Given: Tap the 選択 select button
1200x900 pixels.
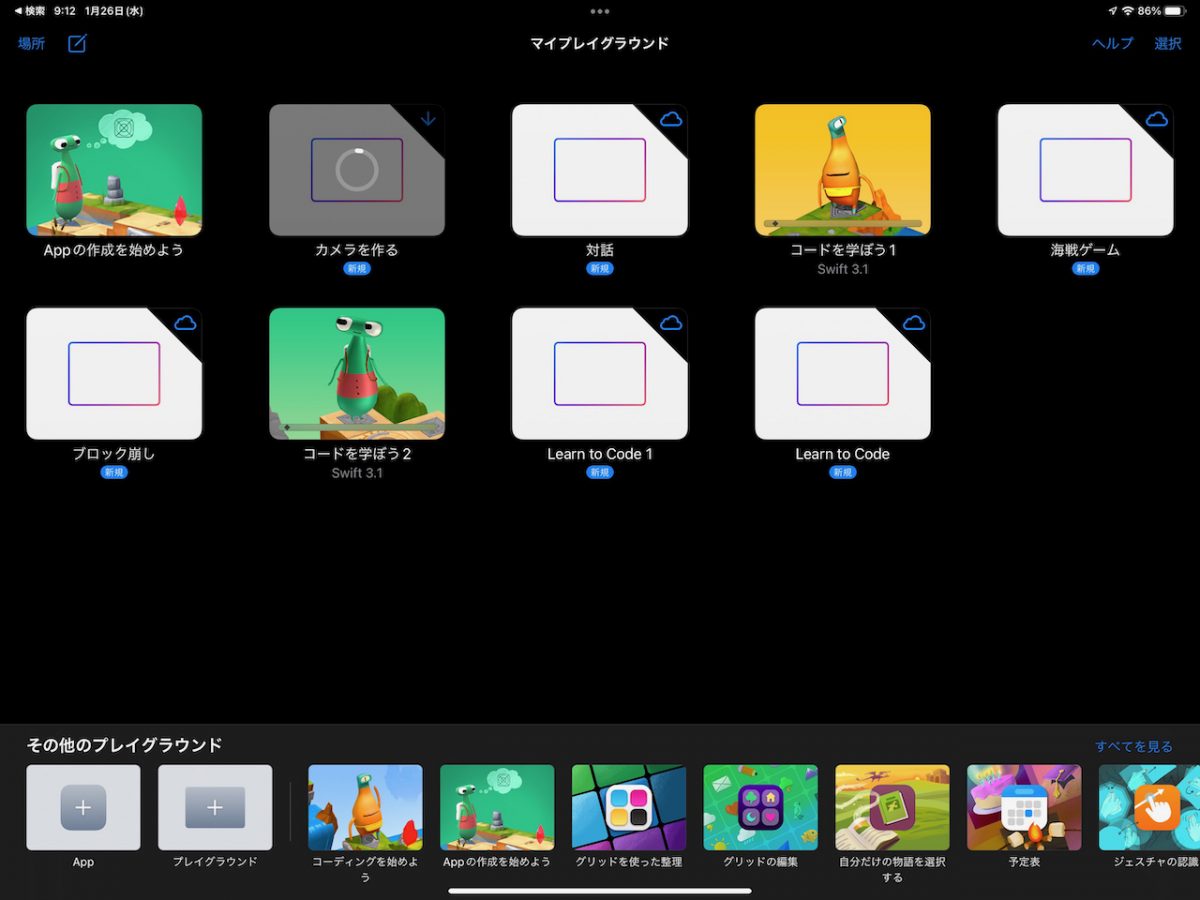Looking at the screenshot, I should point(1168,44).
